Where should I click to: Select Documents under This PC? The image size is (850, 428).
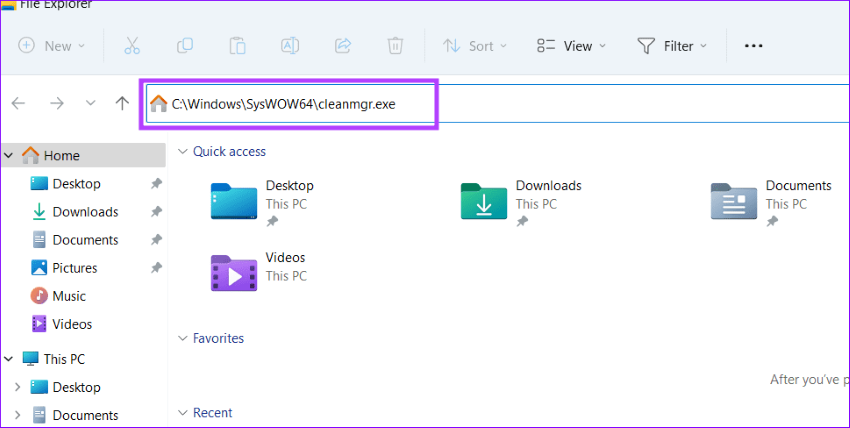[85, 416]
